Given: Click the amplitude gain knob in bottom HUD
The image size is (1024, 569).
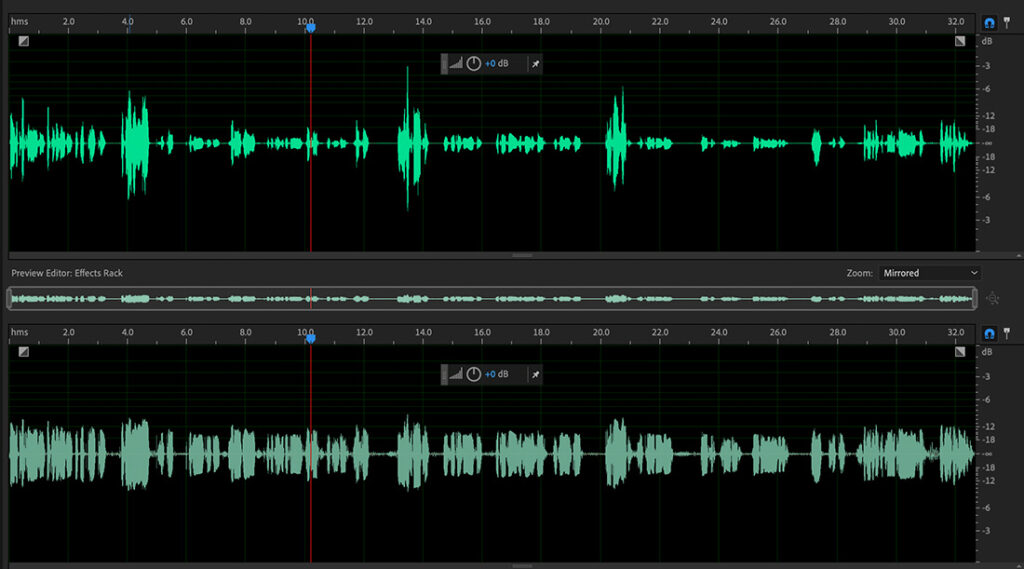Looking at the screenshot, I should point(473,374).
